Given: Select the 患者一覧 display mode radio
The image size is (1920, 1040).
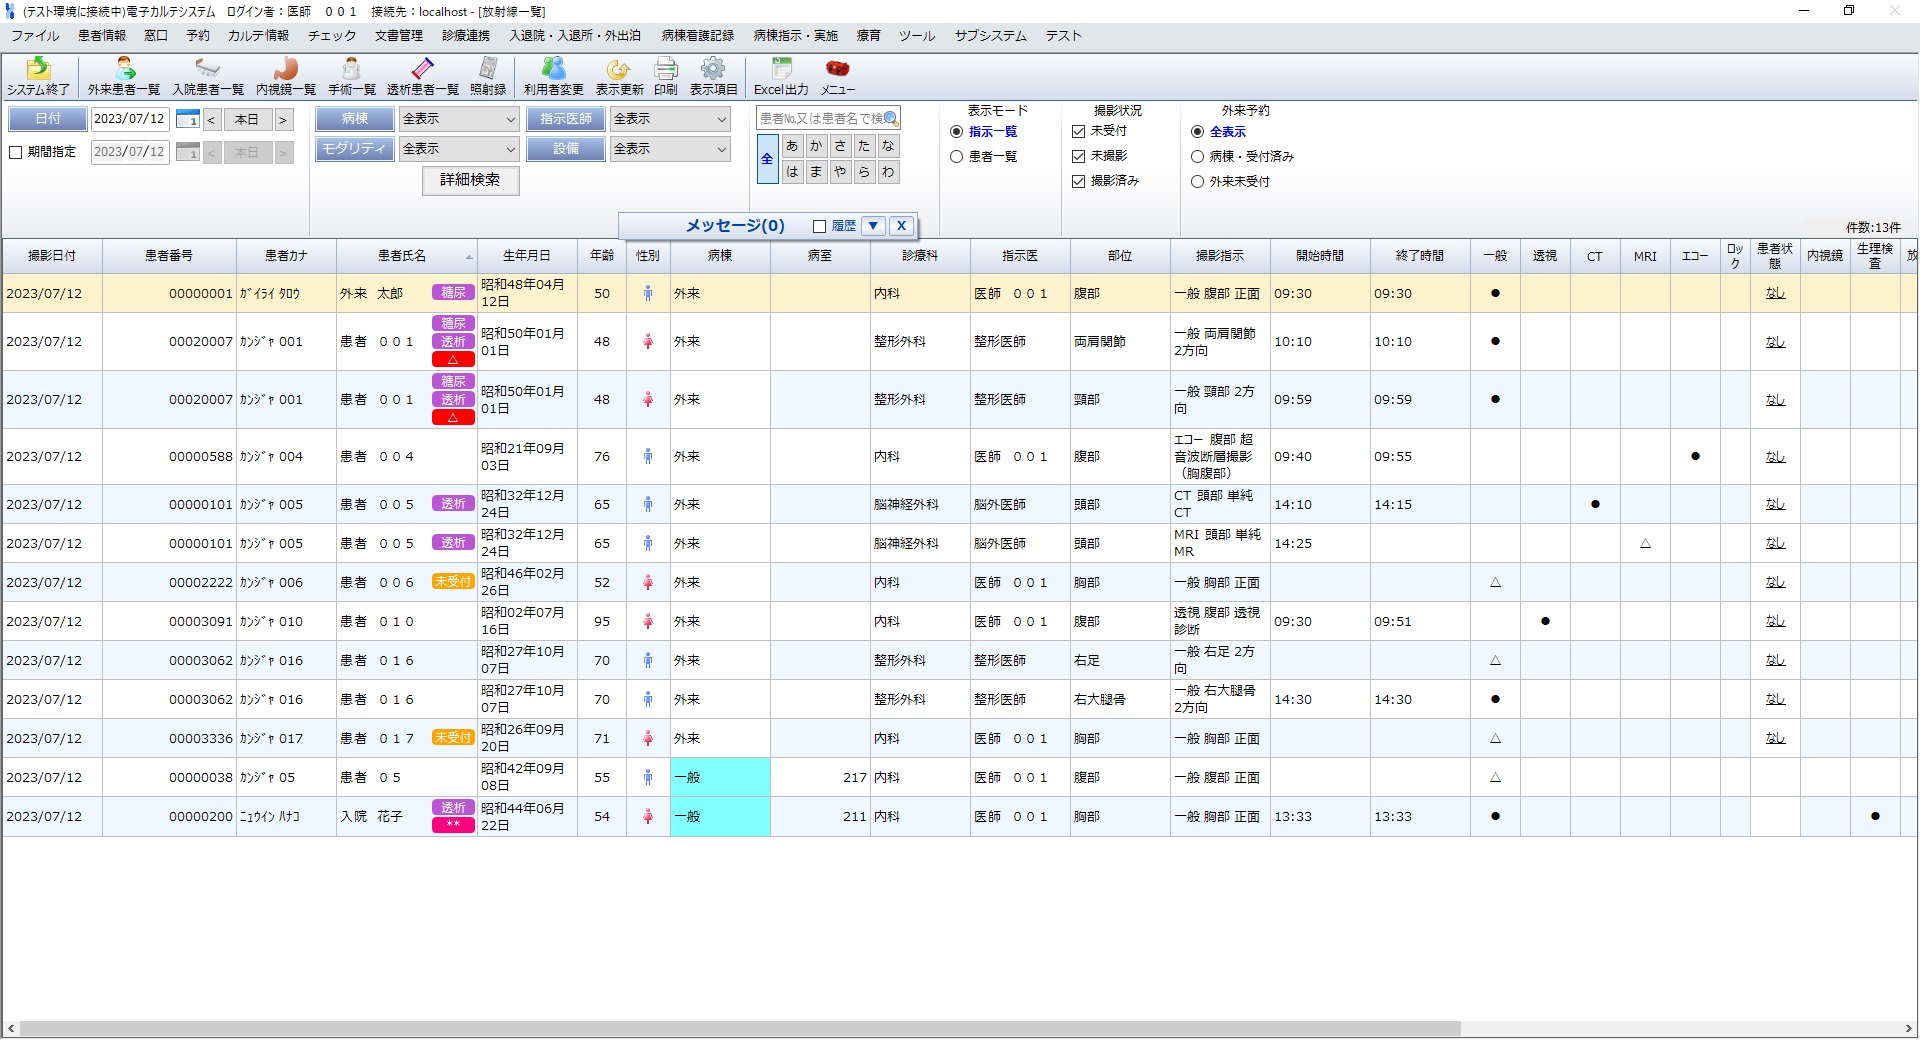Looking at the screenshot, I should pyautogui.click(x=956, y=157).
